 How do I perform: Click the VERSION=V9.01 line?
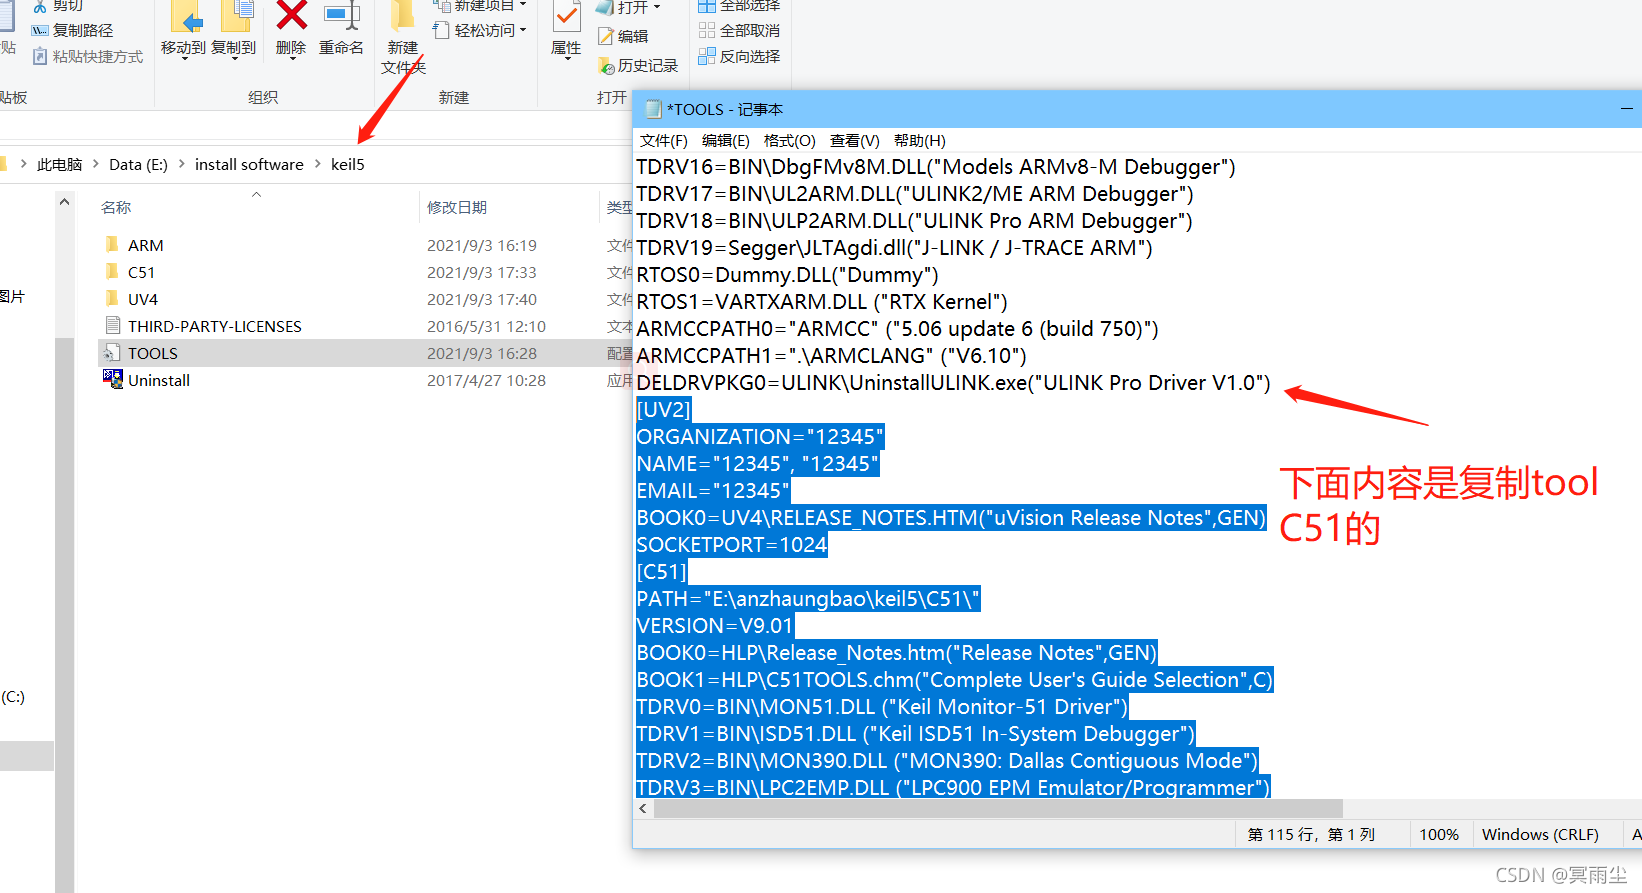tap(715, 626)
